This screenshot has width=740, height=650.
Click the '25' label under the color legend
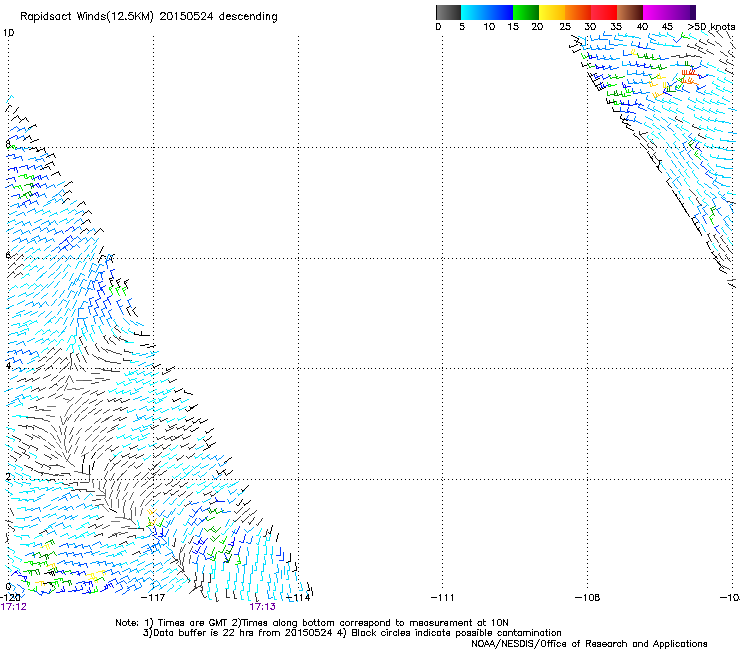pos(565,27)
